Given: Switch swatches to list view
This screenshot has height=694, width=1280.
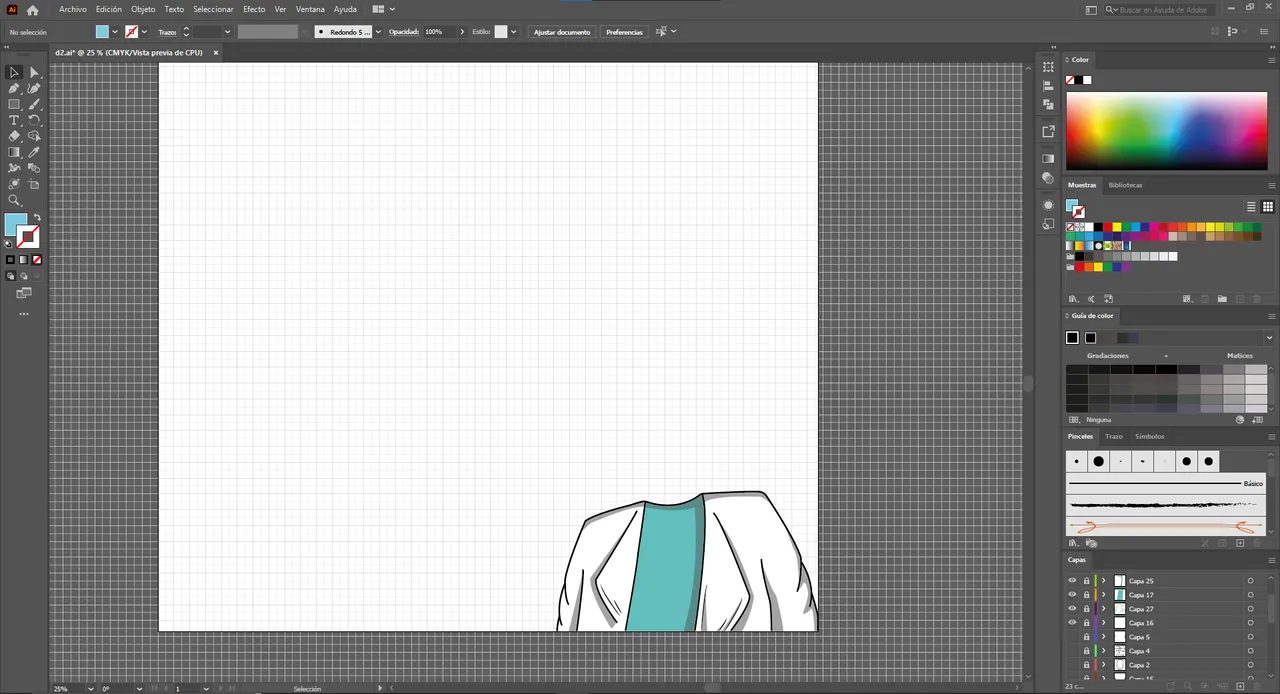Looking at the screenshot, I should (x=1251, y=207).
